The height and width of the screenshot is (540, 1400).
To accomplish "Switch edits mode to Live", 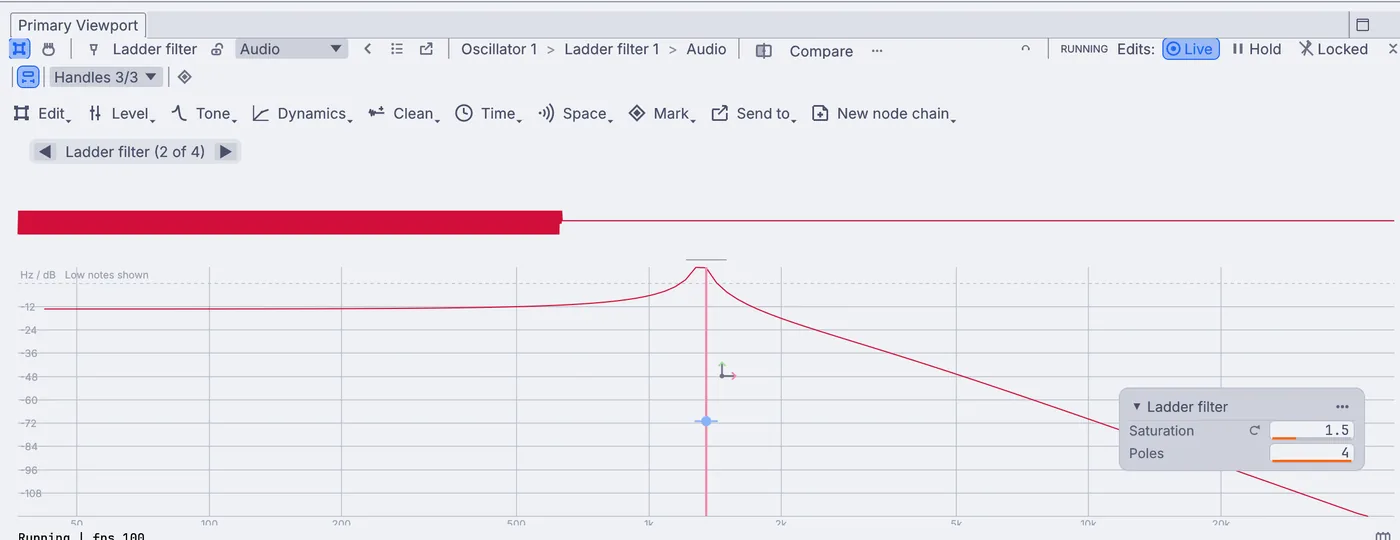I will click(x=1191, y=49).
